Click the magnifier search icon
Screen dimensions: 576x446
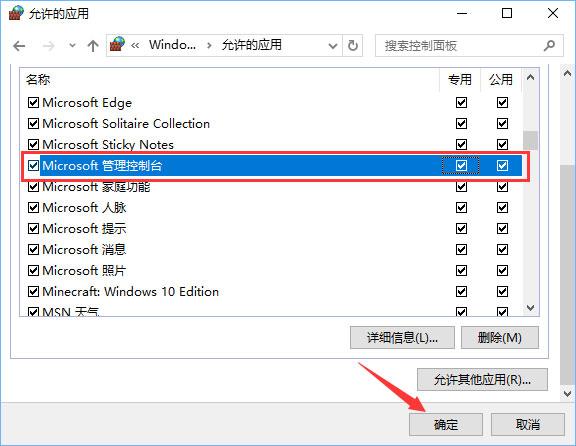[x=549, y=46]
